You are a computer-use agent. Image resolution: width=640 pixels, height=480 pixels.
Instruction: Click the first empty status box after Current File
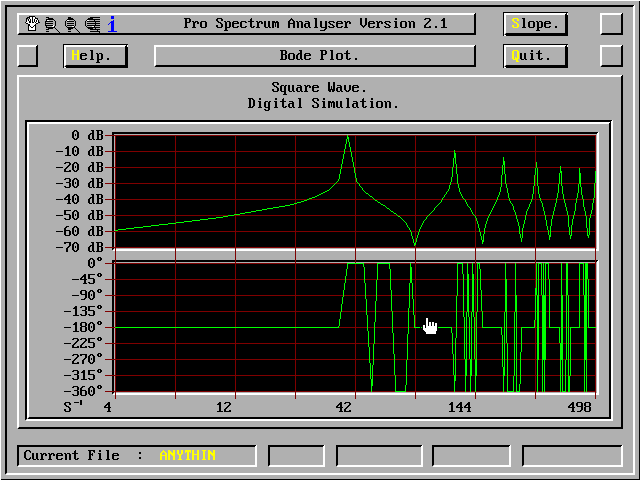296,456
